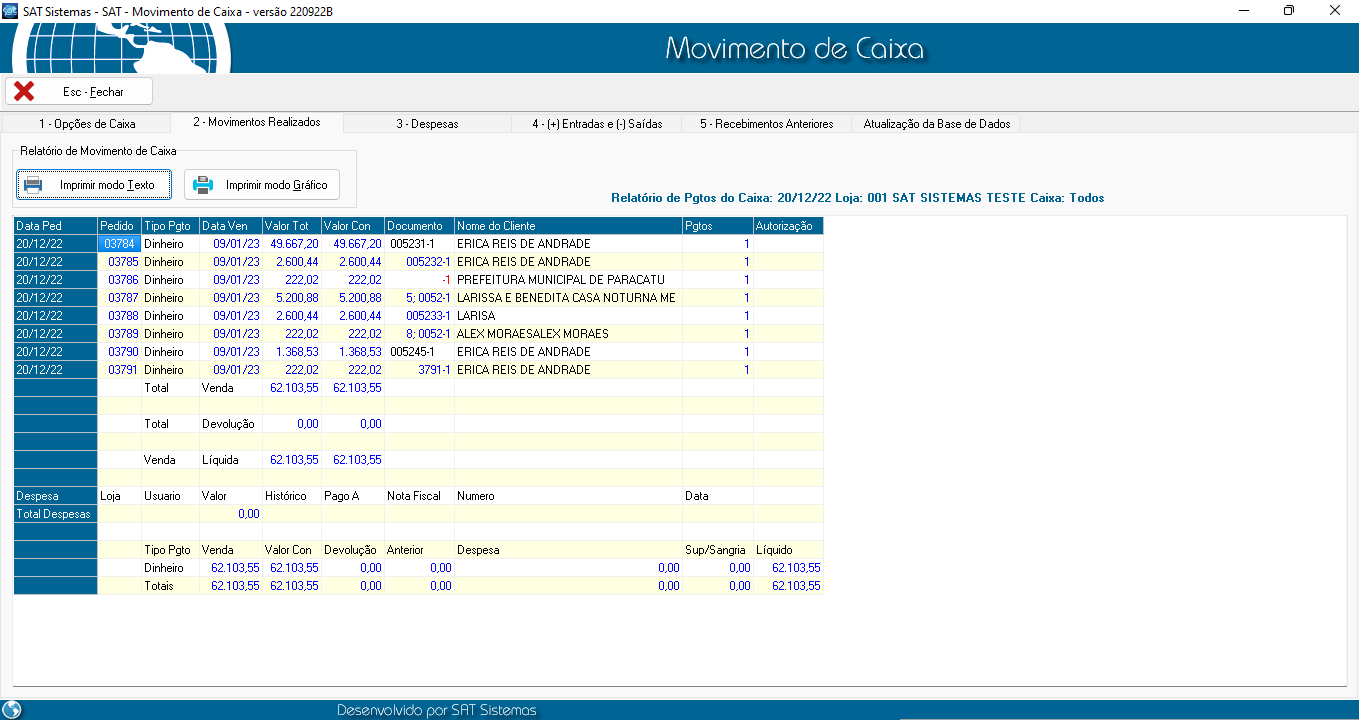The width and height of the screenshot is (1359, 720).
Task: Go to the Entradas e Saídas tab
Action: click(597, 124)
